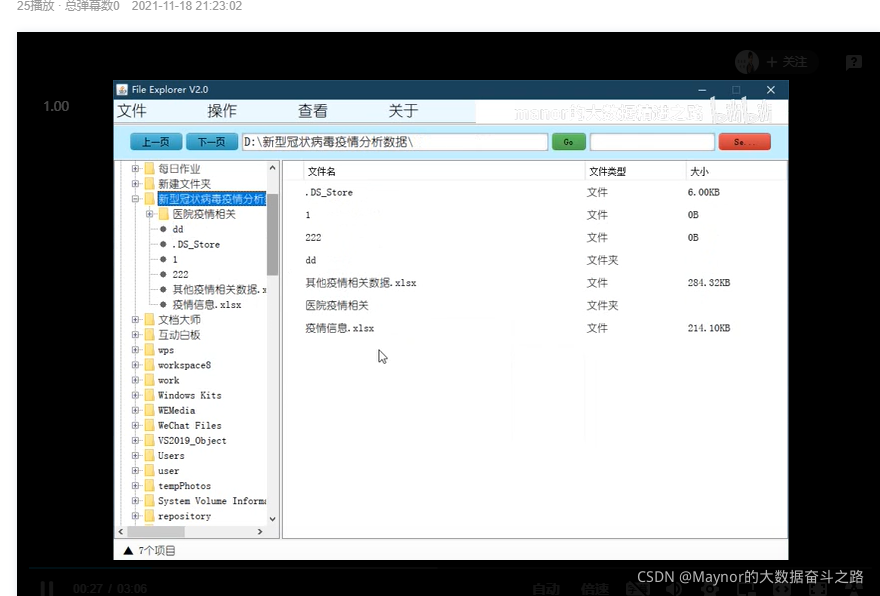Select 医院疫情相关 folder in file list
The image size is (880, 596).
(533, 305)
